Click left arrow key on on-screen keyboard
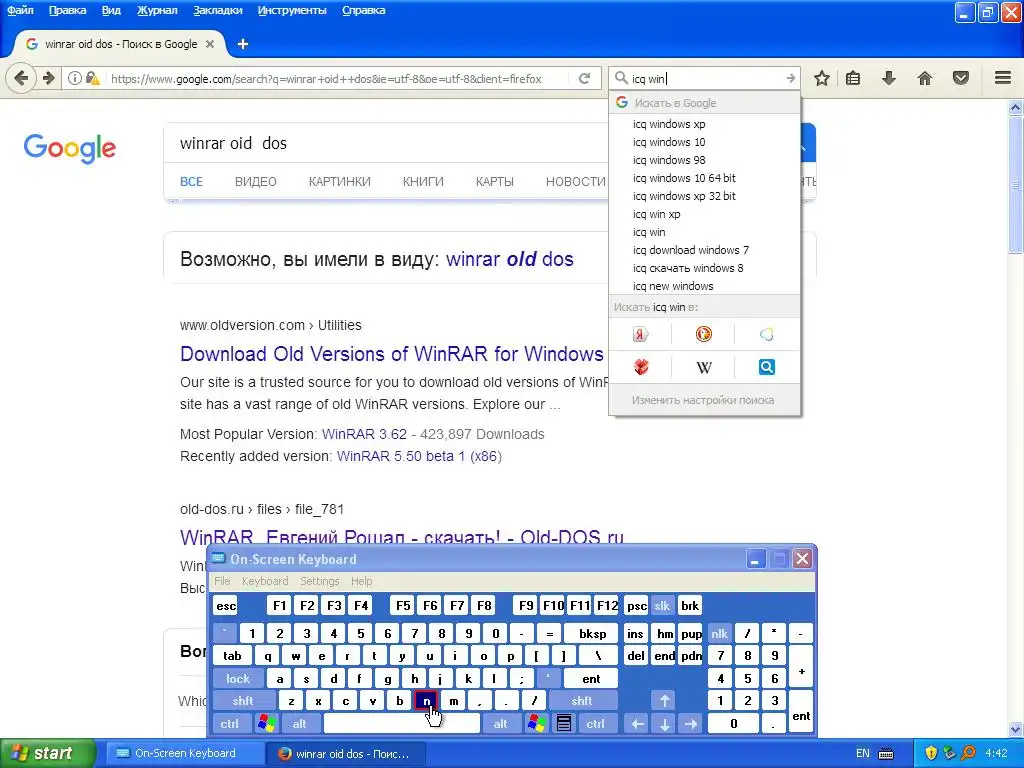This screenshot has width=1024, height=768. point(637,724)
